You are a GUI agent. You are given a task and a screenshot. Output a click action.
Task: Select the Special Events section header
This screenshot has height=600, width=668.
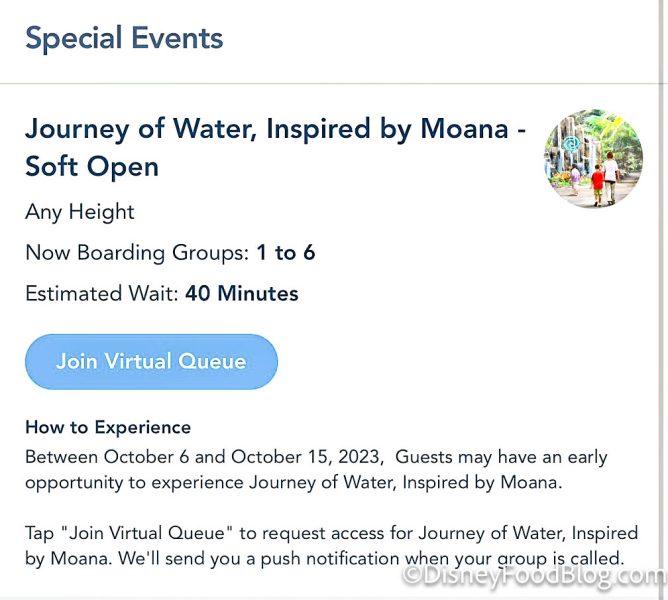[124, 39]
